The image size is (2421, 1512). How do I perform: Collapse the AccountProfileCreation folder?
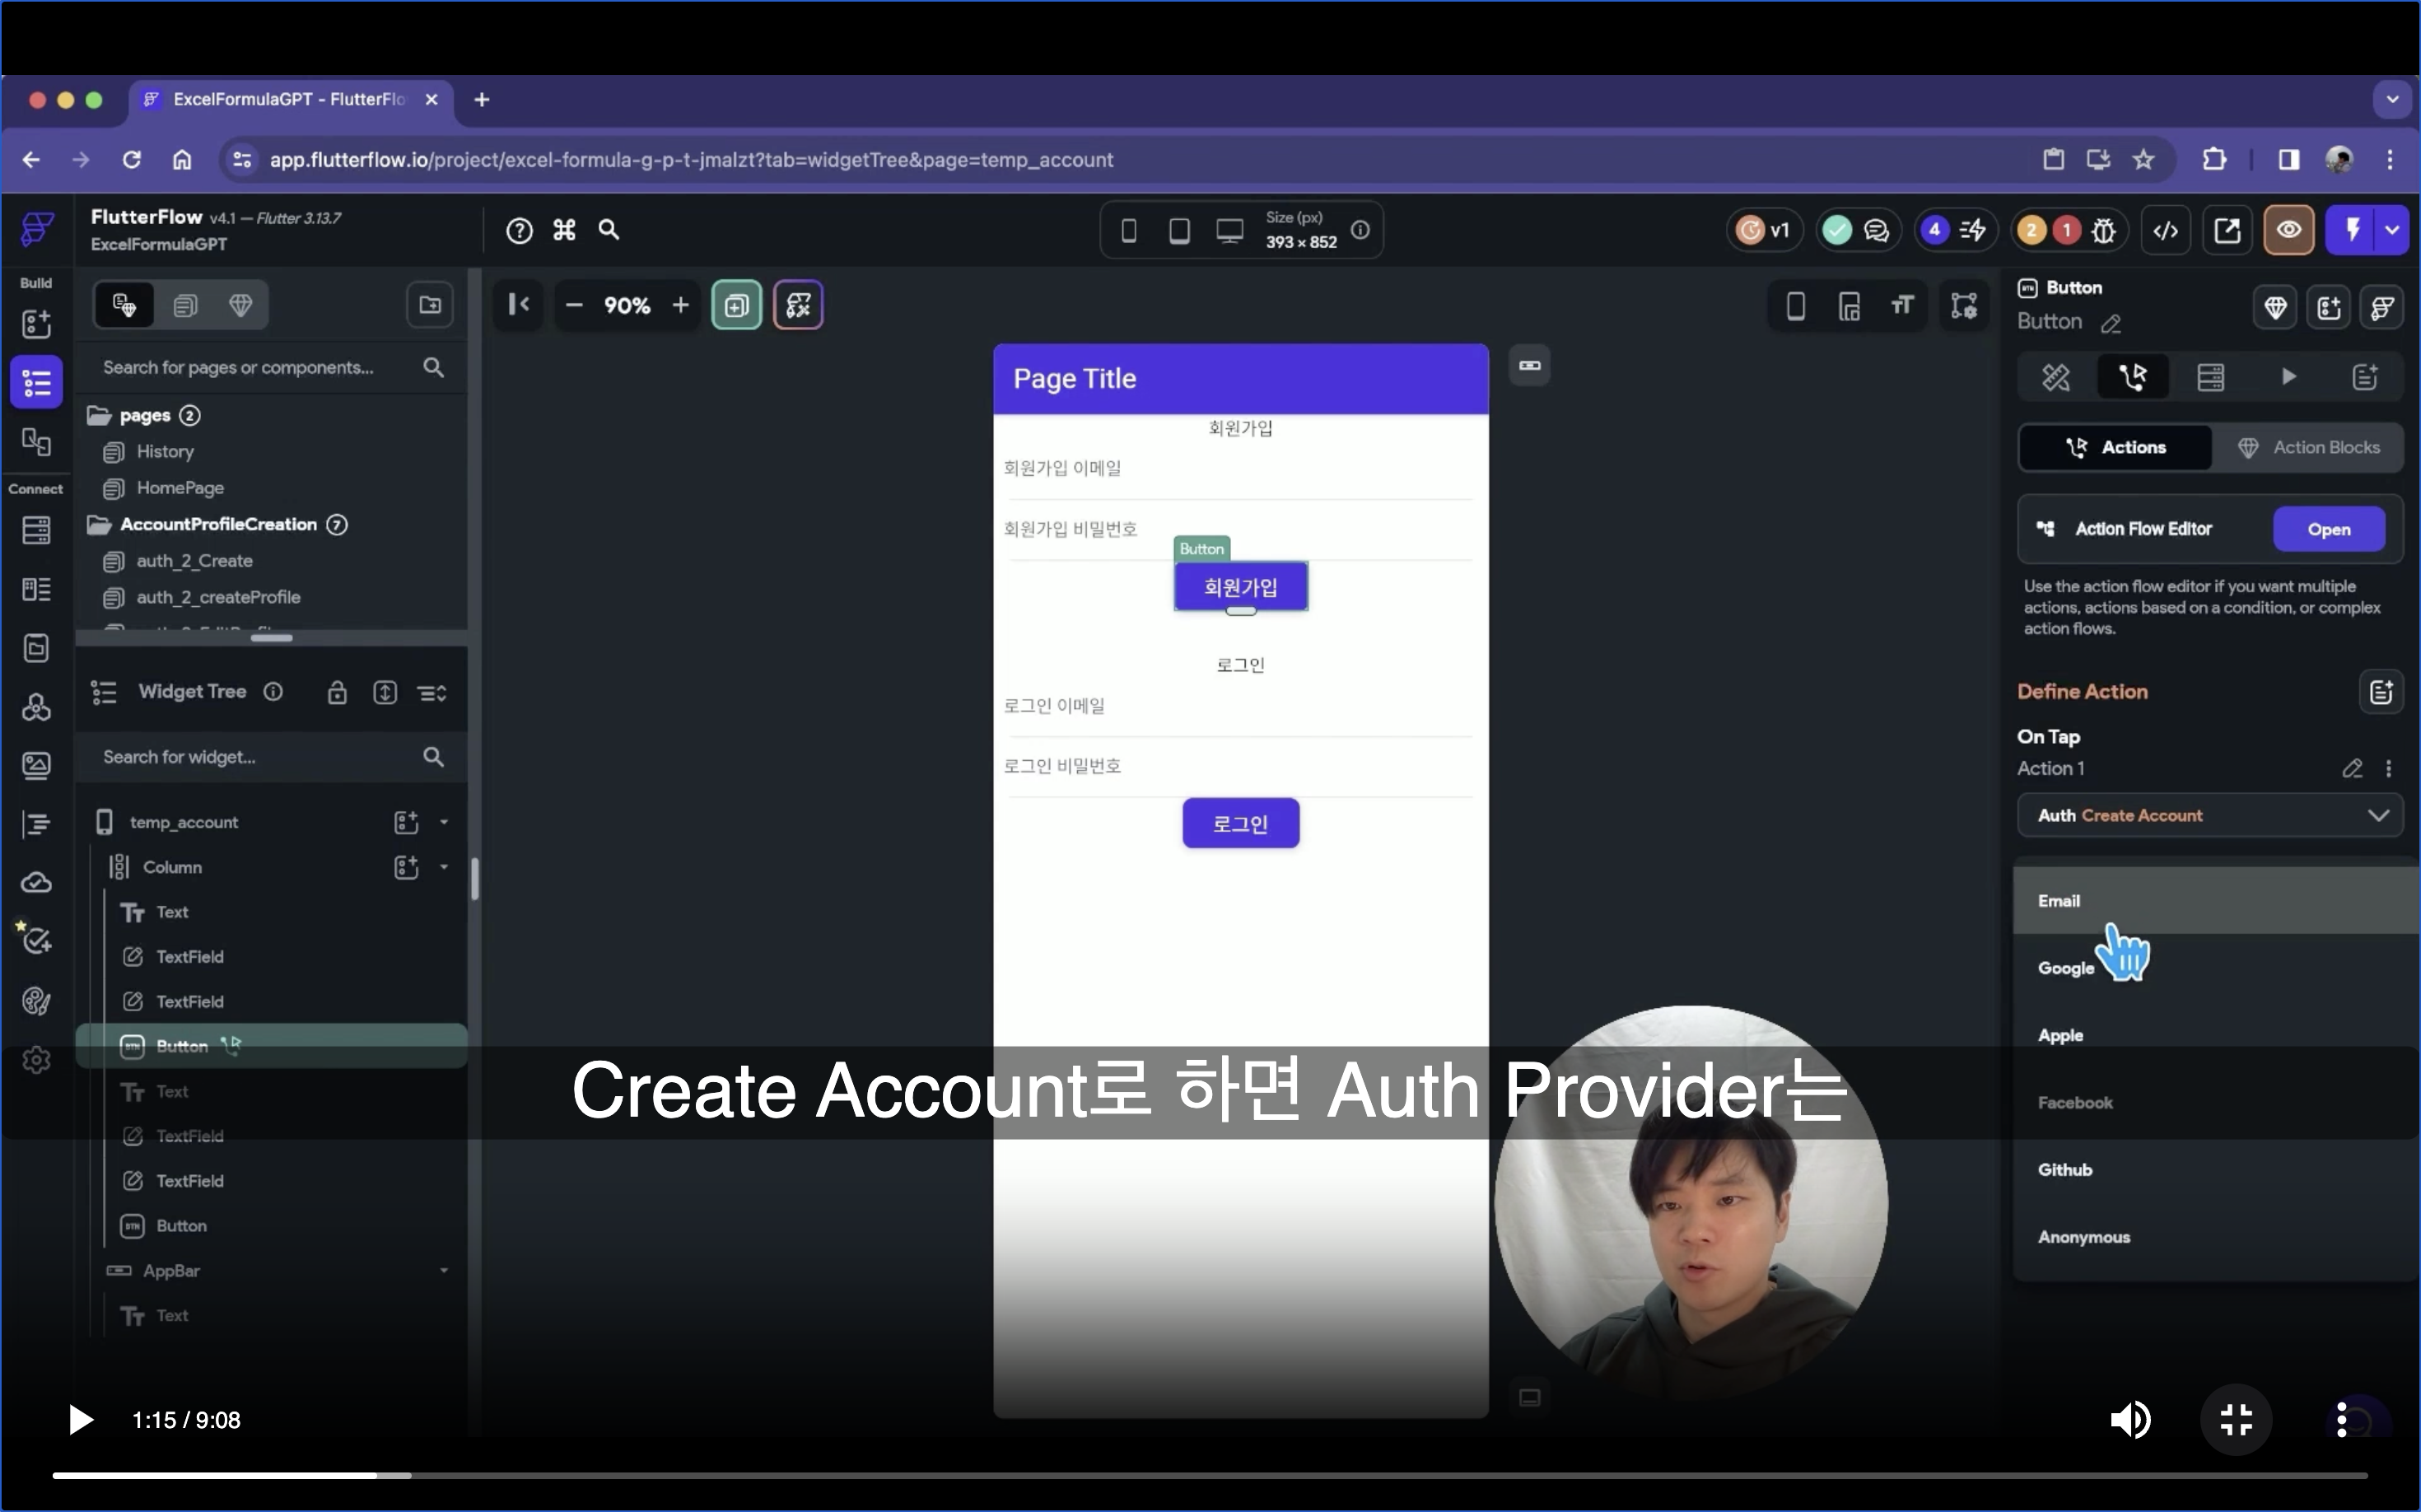coord(98,525)
